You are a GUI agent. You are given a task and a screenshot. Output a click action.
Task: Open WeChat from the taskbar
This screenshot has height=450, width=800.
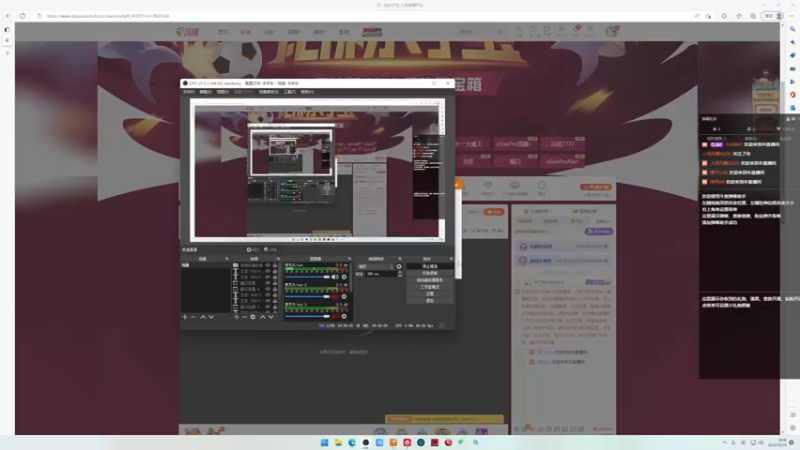tap(462, 442)
